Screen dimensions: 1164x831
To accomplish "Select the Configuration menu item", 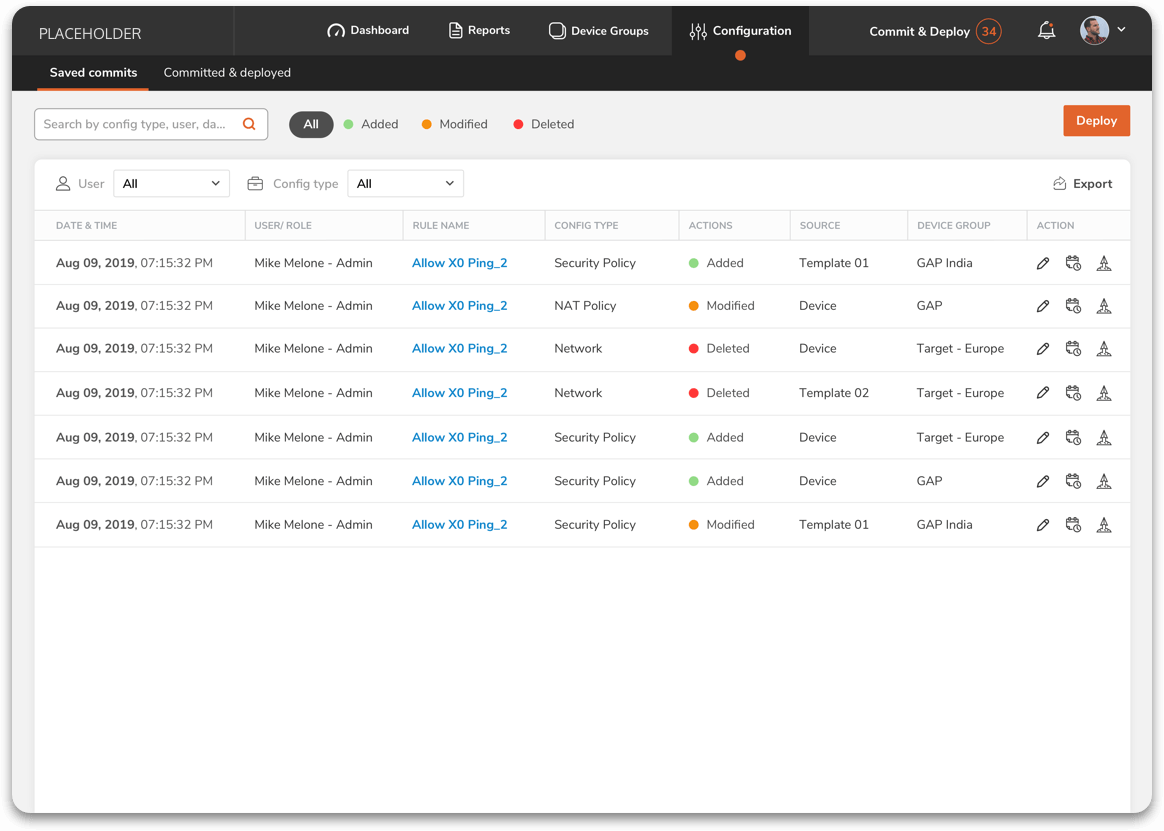I will [740, 29].
